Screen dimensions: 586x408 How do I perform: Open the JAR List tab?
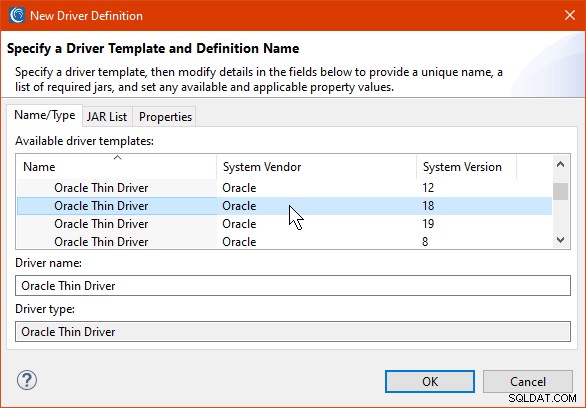[107, 117]
